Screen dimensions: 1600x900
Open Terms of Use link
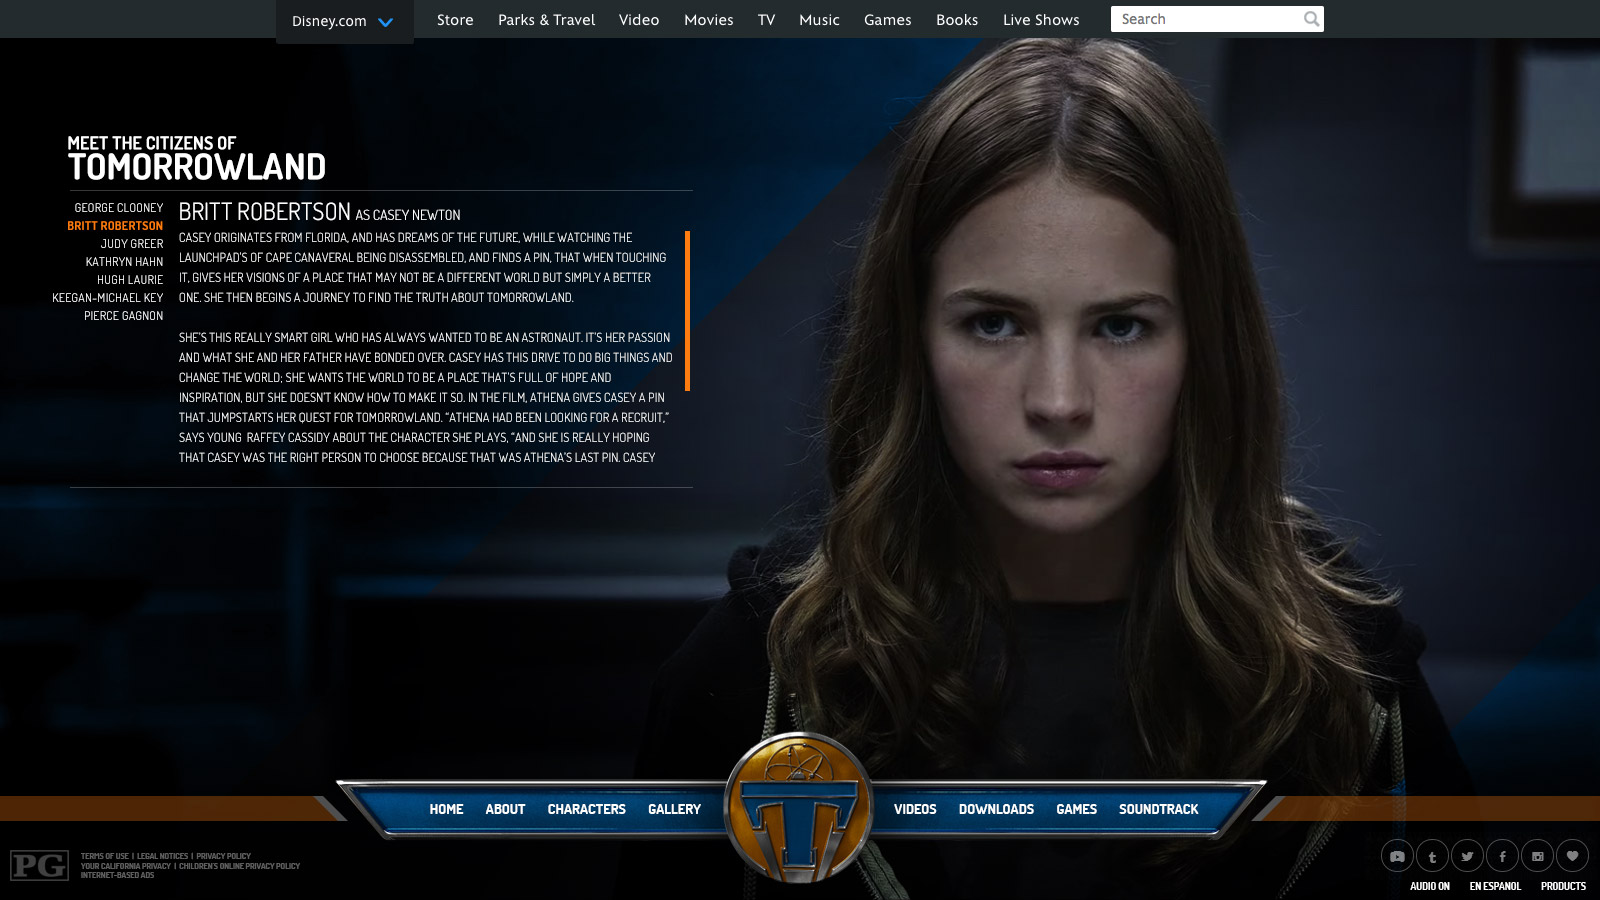tap(105, 856)
